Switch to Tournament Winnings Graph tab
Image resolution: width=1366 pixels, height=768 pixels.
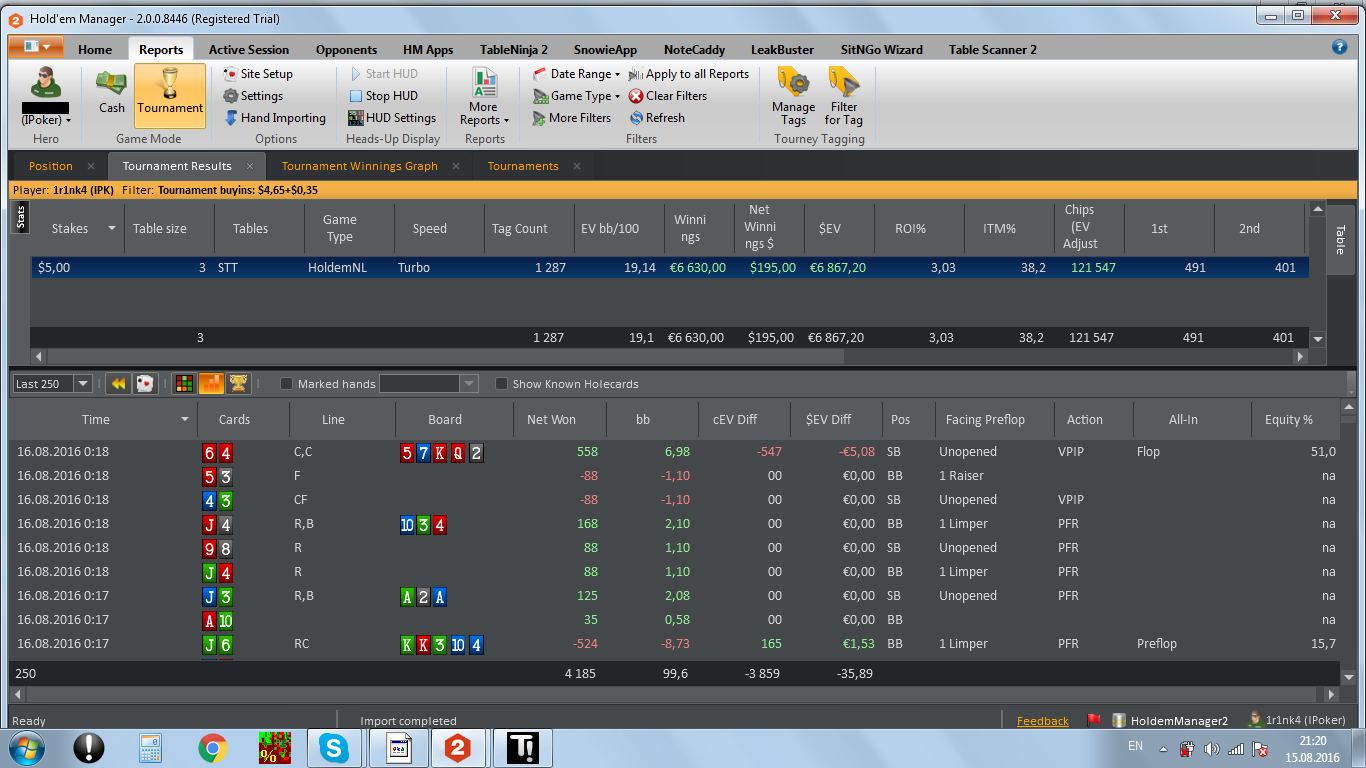coord(359,166)
